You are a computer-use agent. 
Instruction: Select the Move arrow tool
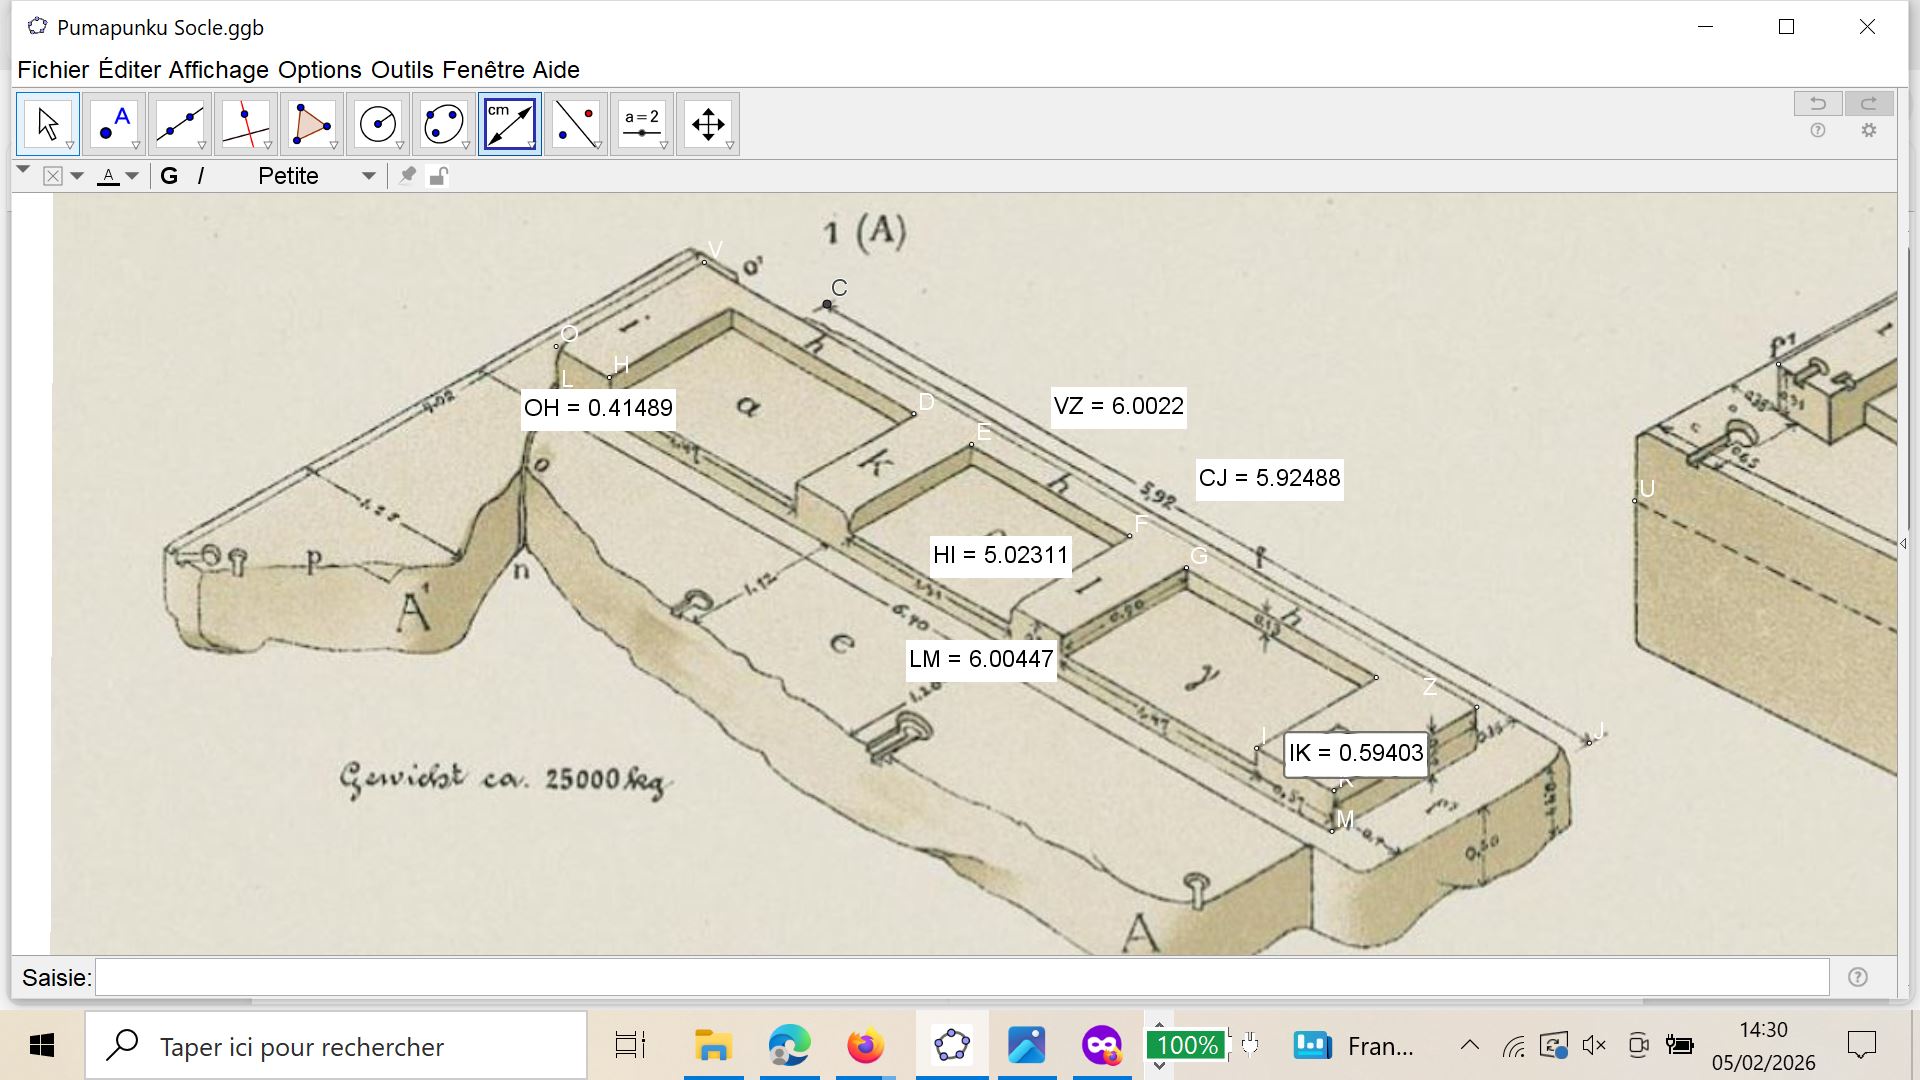click(47, 124)
